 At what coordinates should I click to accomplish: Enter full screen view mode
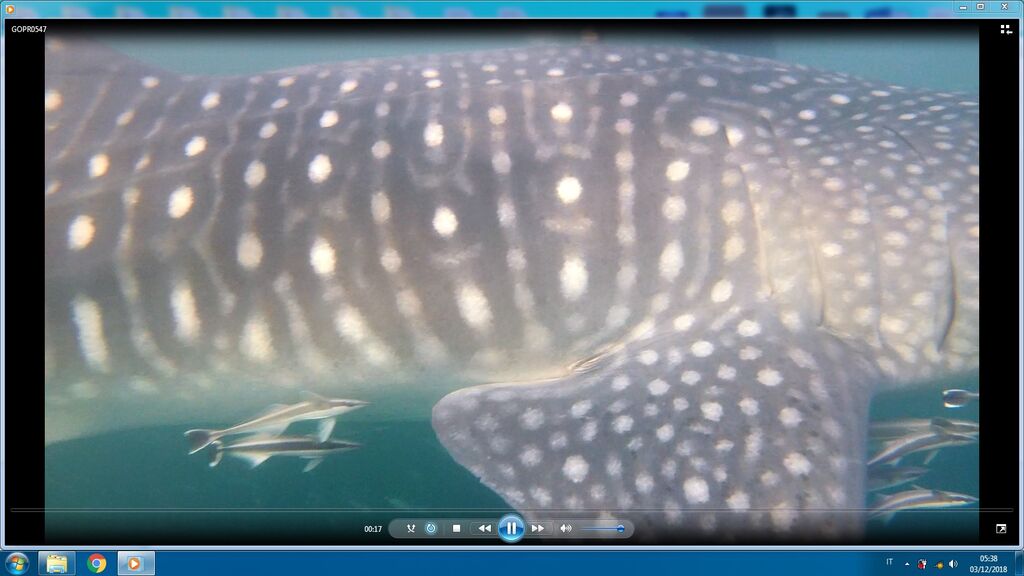[x=1001, y=528]
